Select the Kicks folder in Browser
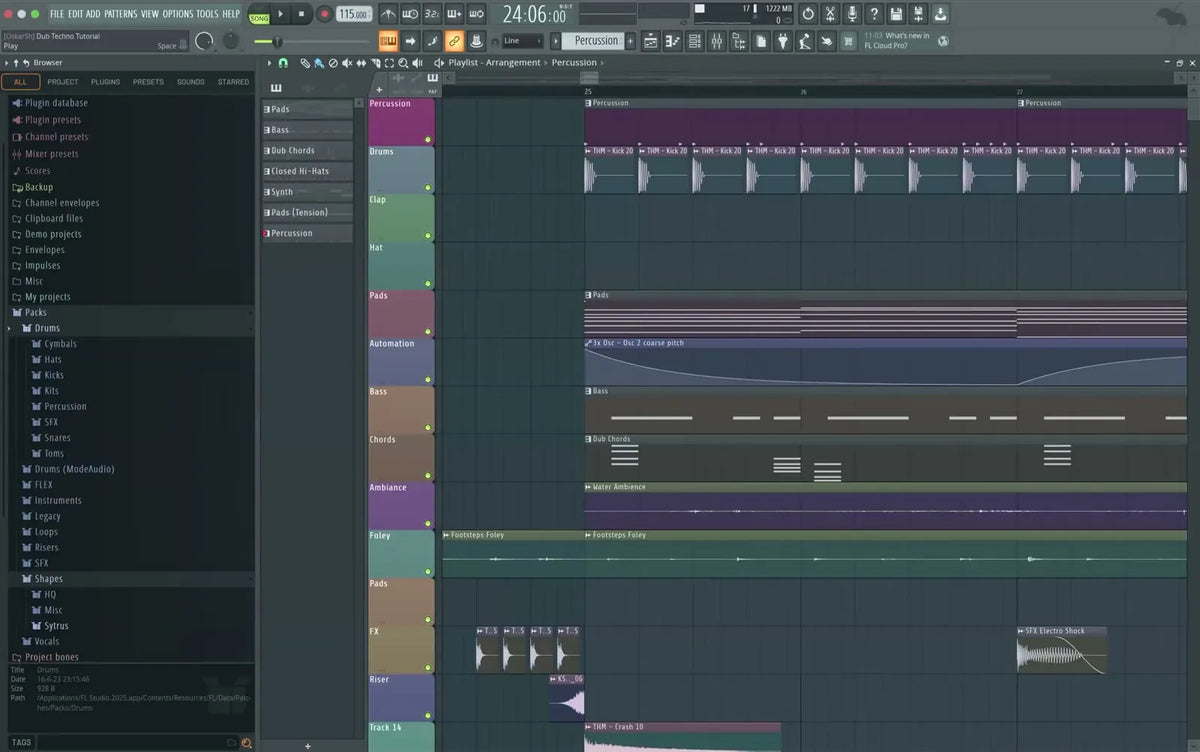1200x752 pixels. (x=54, y=375)
